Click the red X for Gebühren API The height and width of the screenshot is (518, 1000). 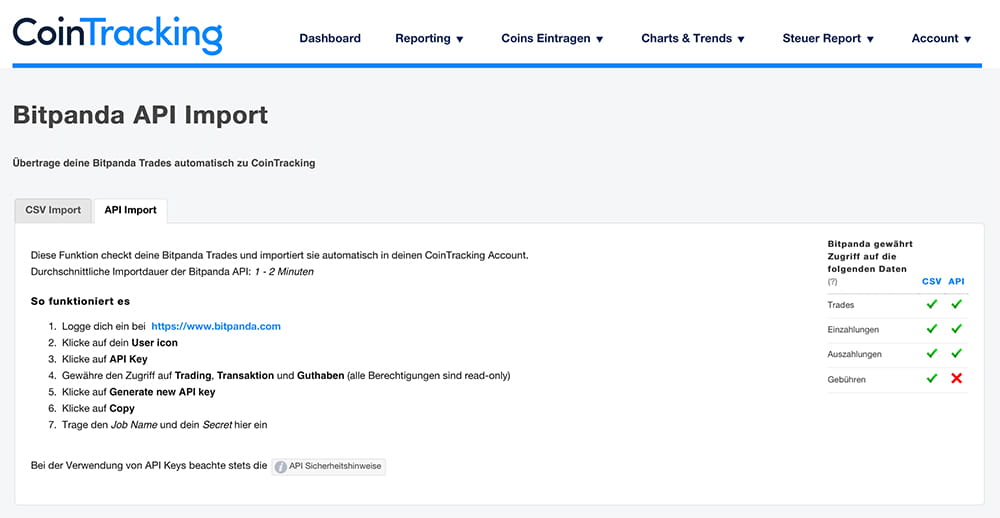click(x=956, y=378)
